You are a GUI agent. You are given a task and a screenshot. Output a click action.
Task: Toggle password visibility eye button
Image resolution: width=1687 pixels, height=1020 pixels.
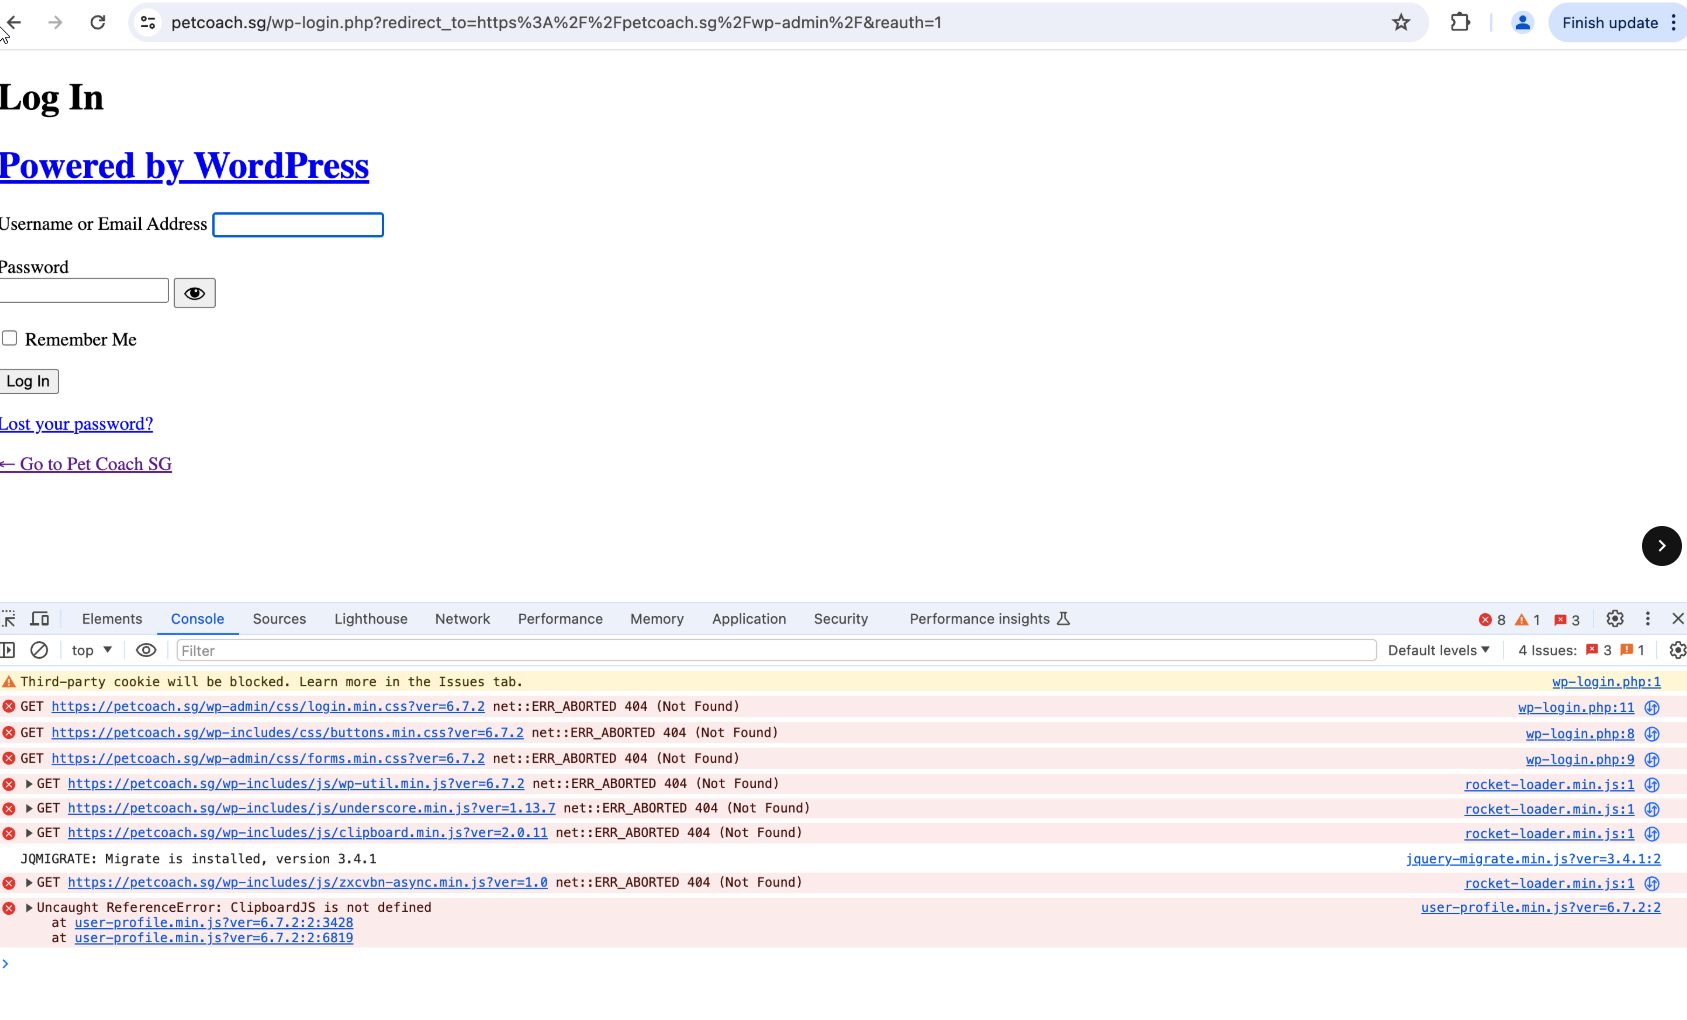(x=195, y=293)
